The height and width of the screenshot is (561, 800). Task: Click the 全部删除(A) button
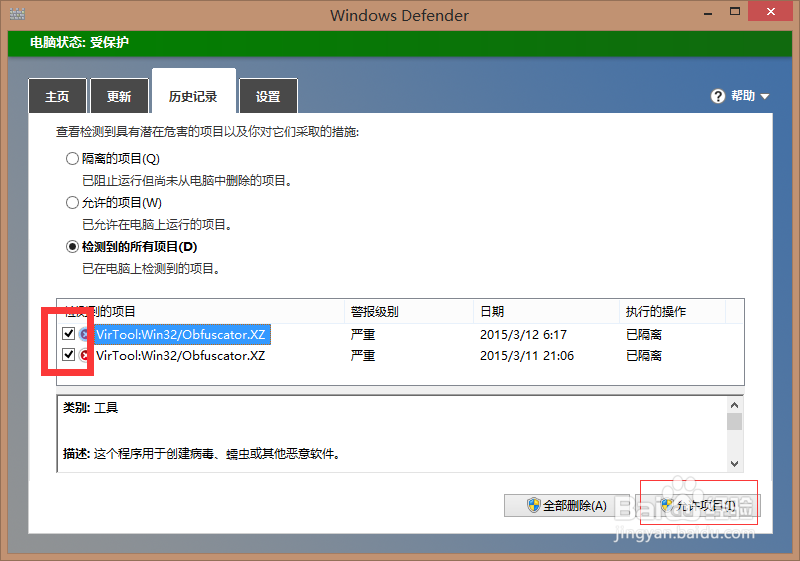point(567,505)
